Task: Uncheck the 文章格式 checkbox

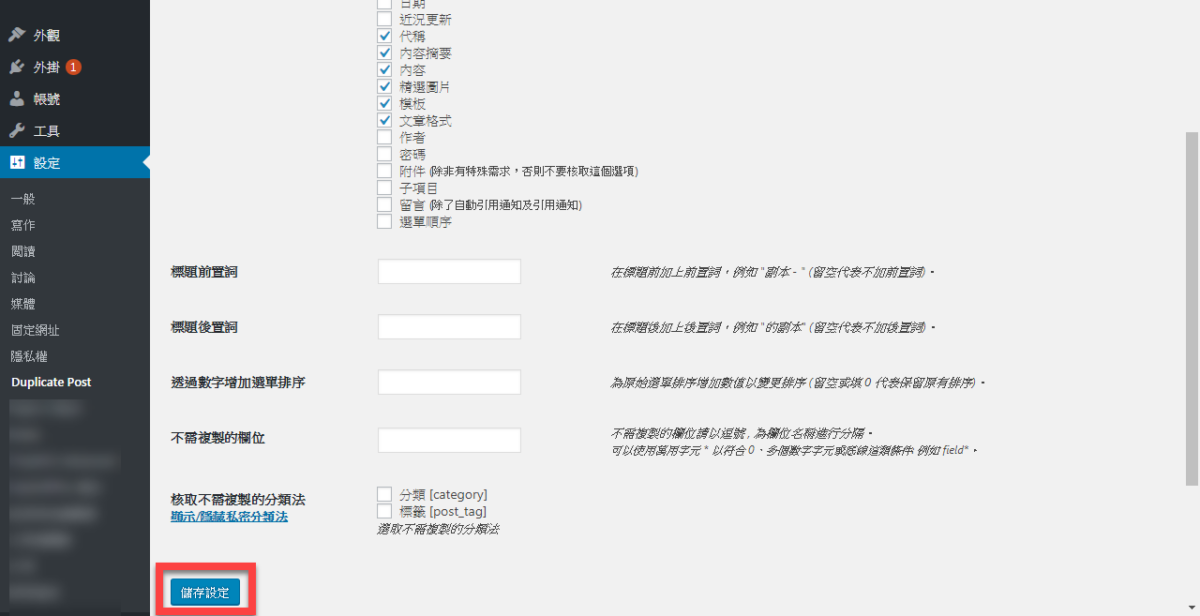Action: [384, 121]
